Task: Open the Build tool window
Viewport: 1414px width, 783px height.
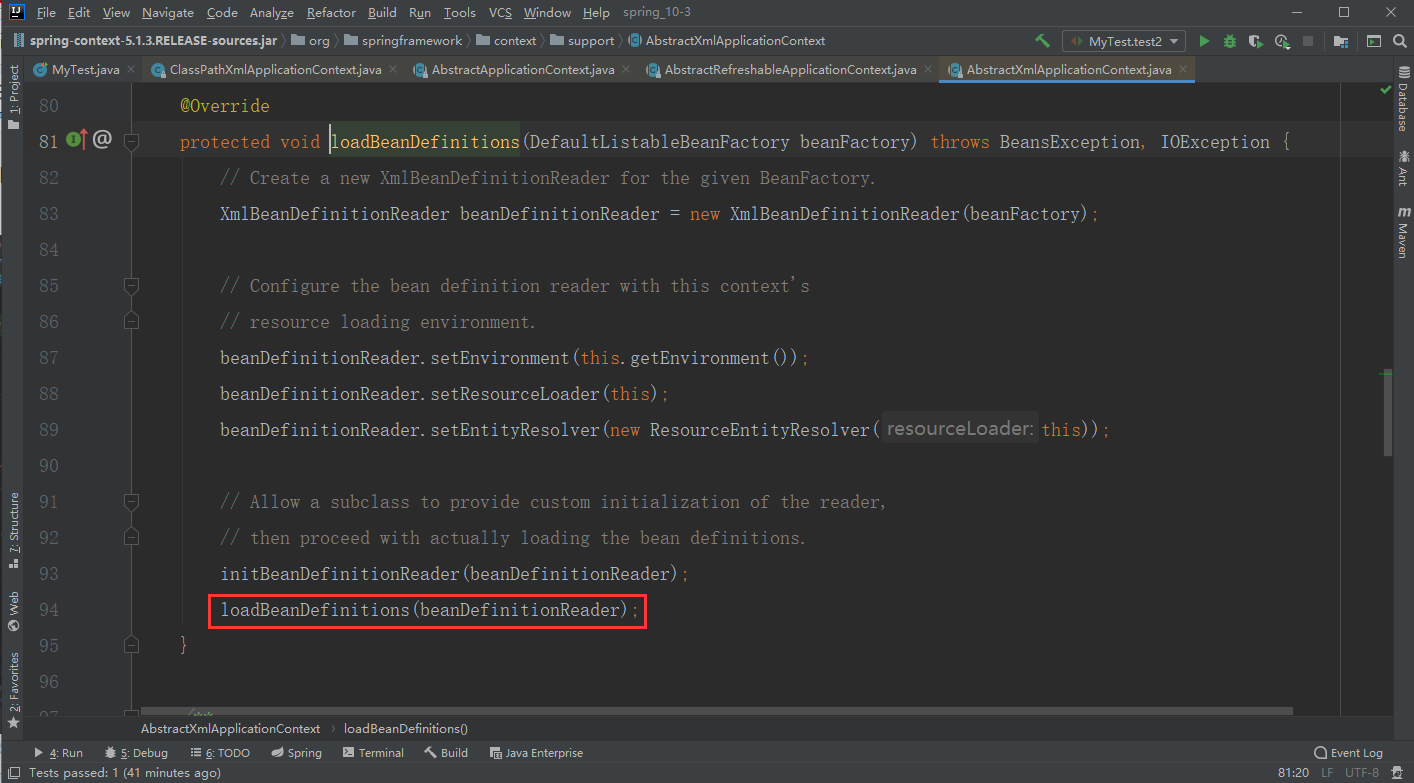Action: tap(446, 753)
